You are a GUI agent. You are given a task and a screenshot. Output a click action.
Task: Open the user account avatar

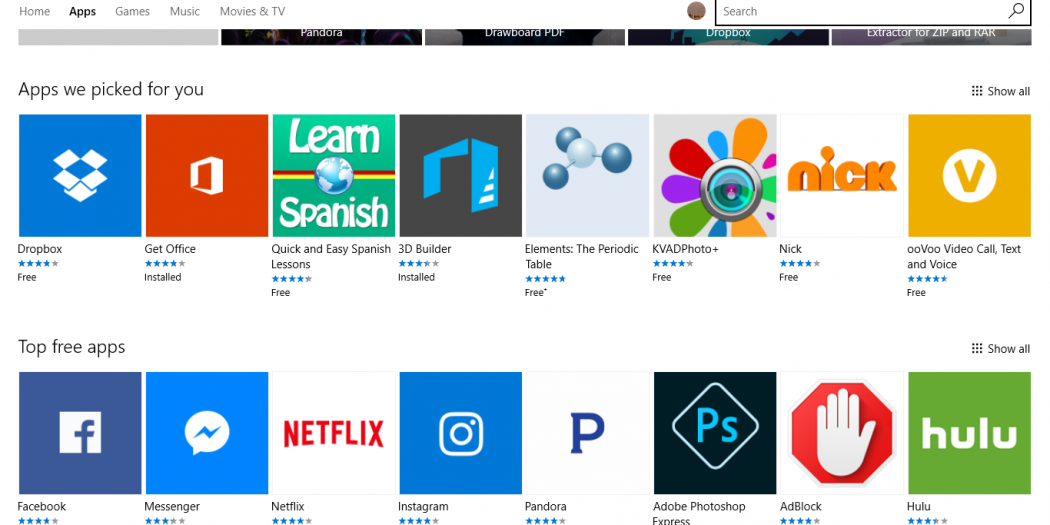pos(696,11)
